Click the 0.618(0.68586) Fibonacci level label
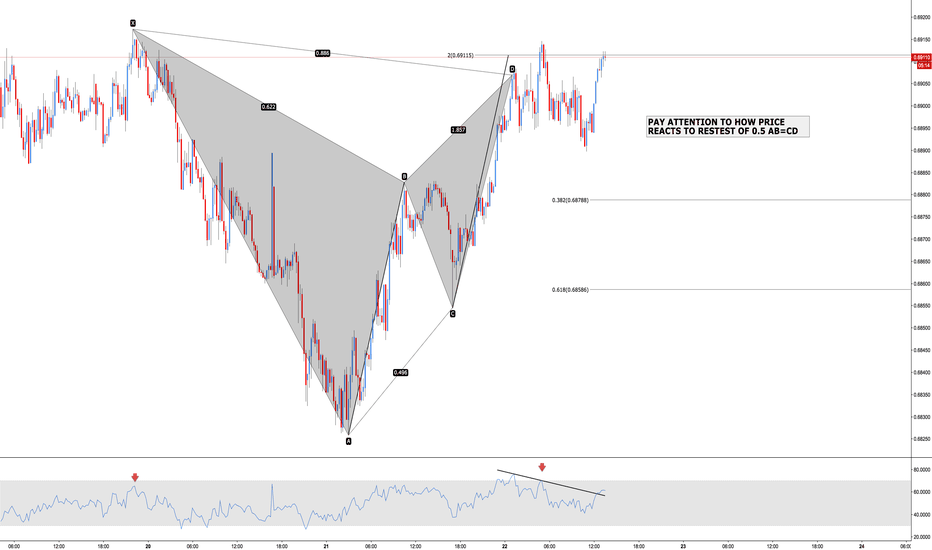 pos(570,290)
